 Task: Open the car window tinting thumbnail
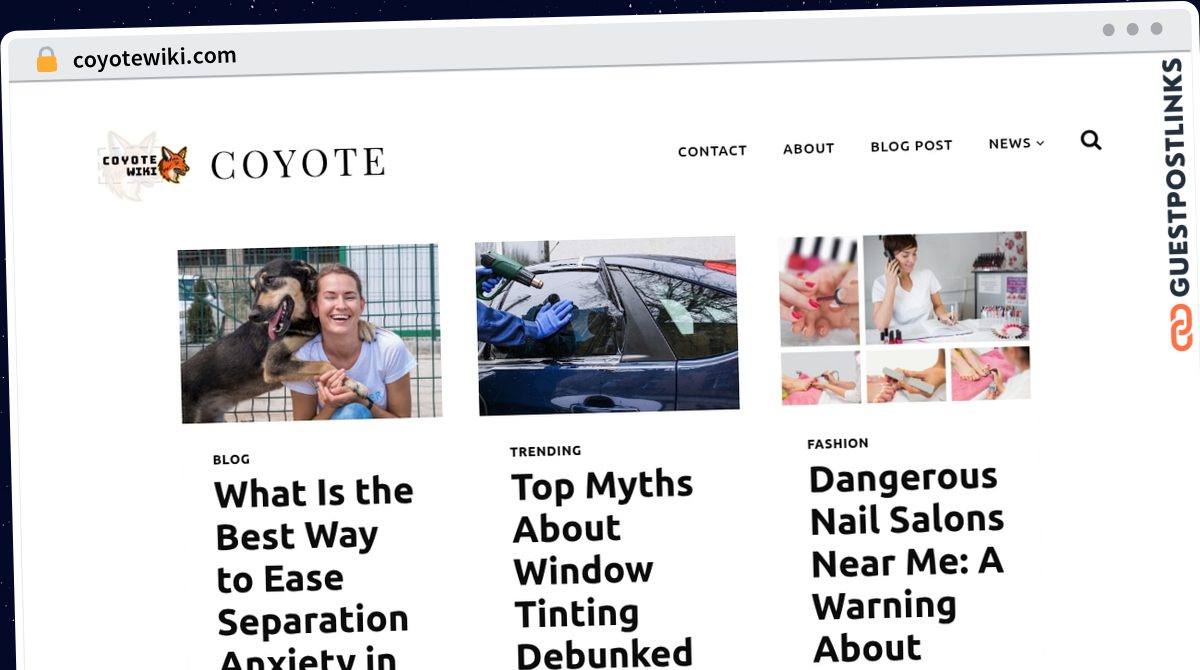tap(607, 325)
